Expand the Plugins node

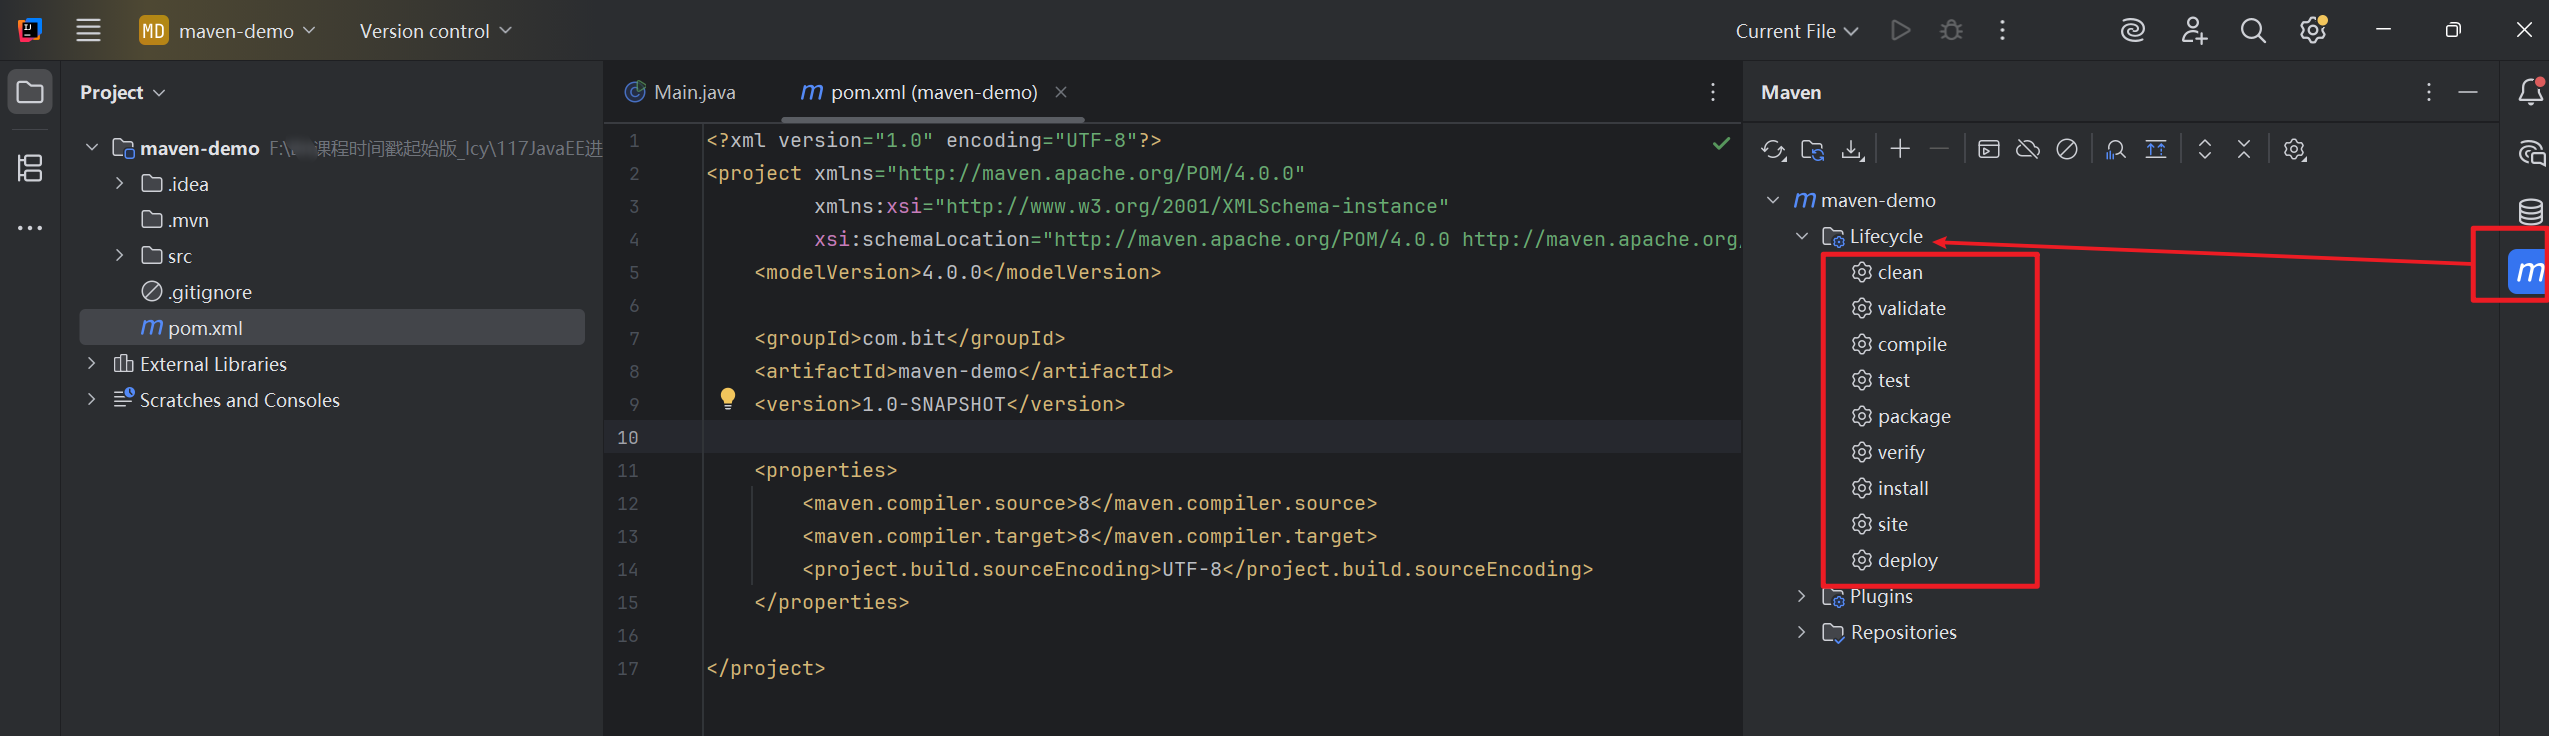click(x=1802, y=596)
